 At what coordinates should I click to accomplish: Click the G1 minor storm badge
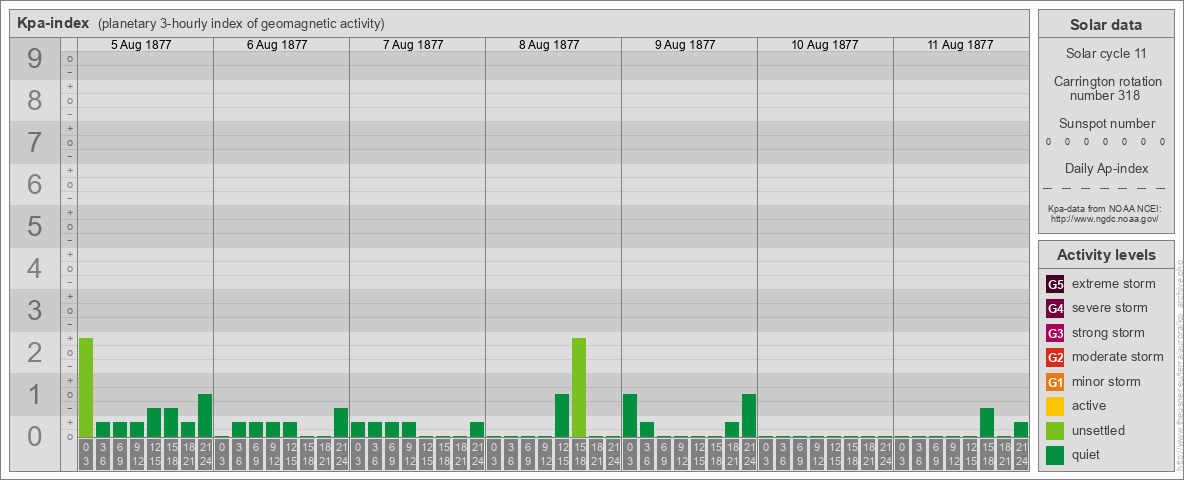pos(1055,382)
